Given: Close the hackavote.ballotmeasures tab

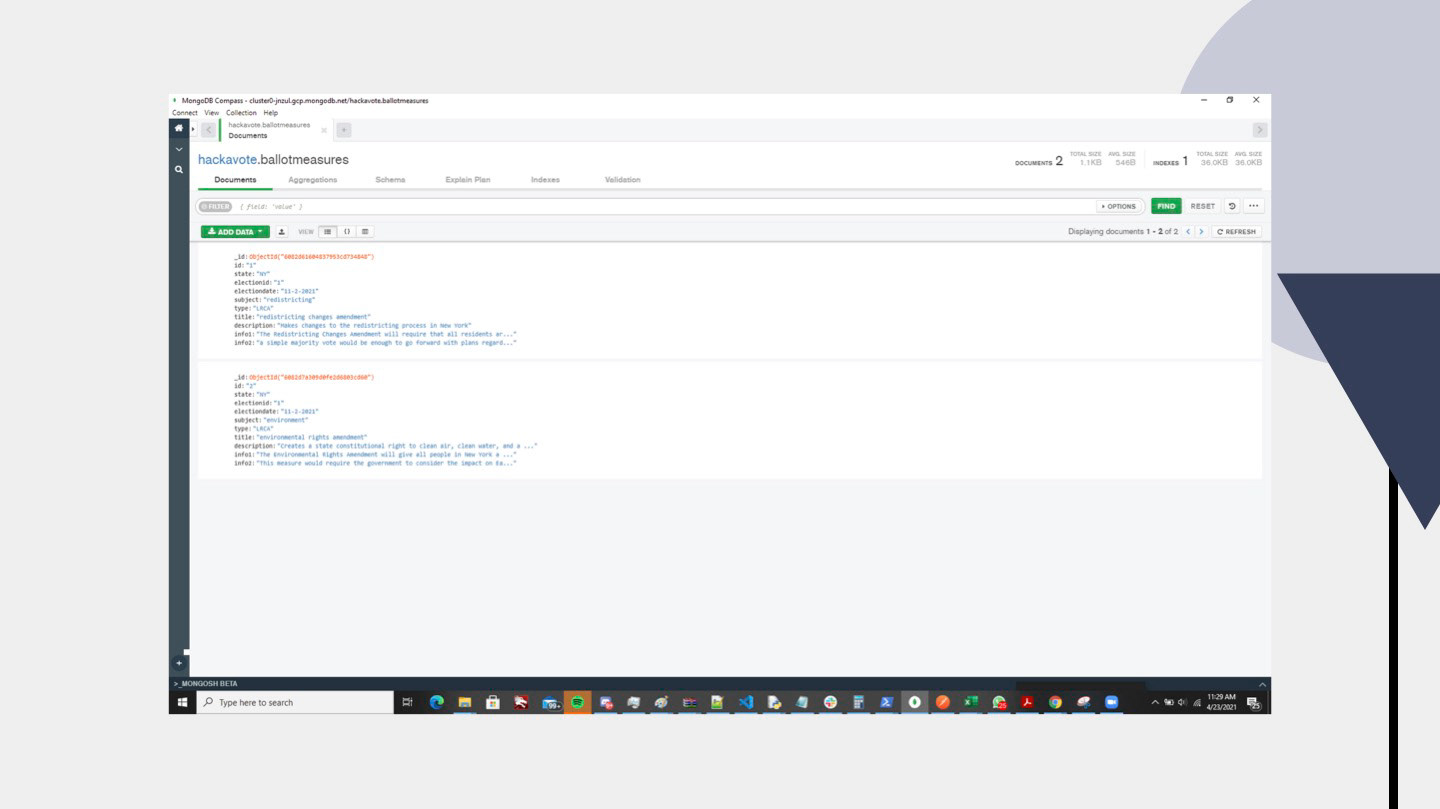Looking at the screenshot, I should pos(324,130).
